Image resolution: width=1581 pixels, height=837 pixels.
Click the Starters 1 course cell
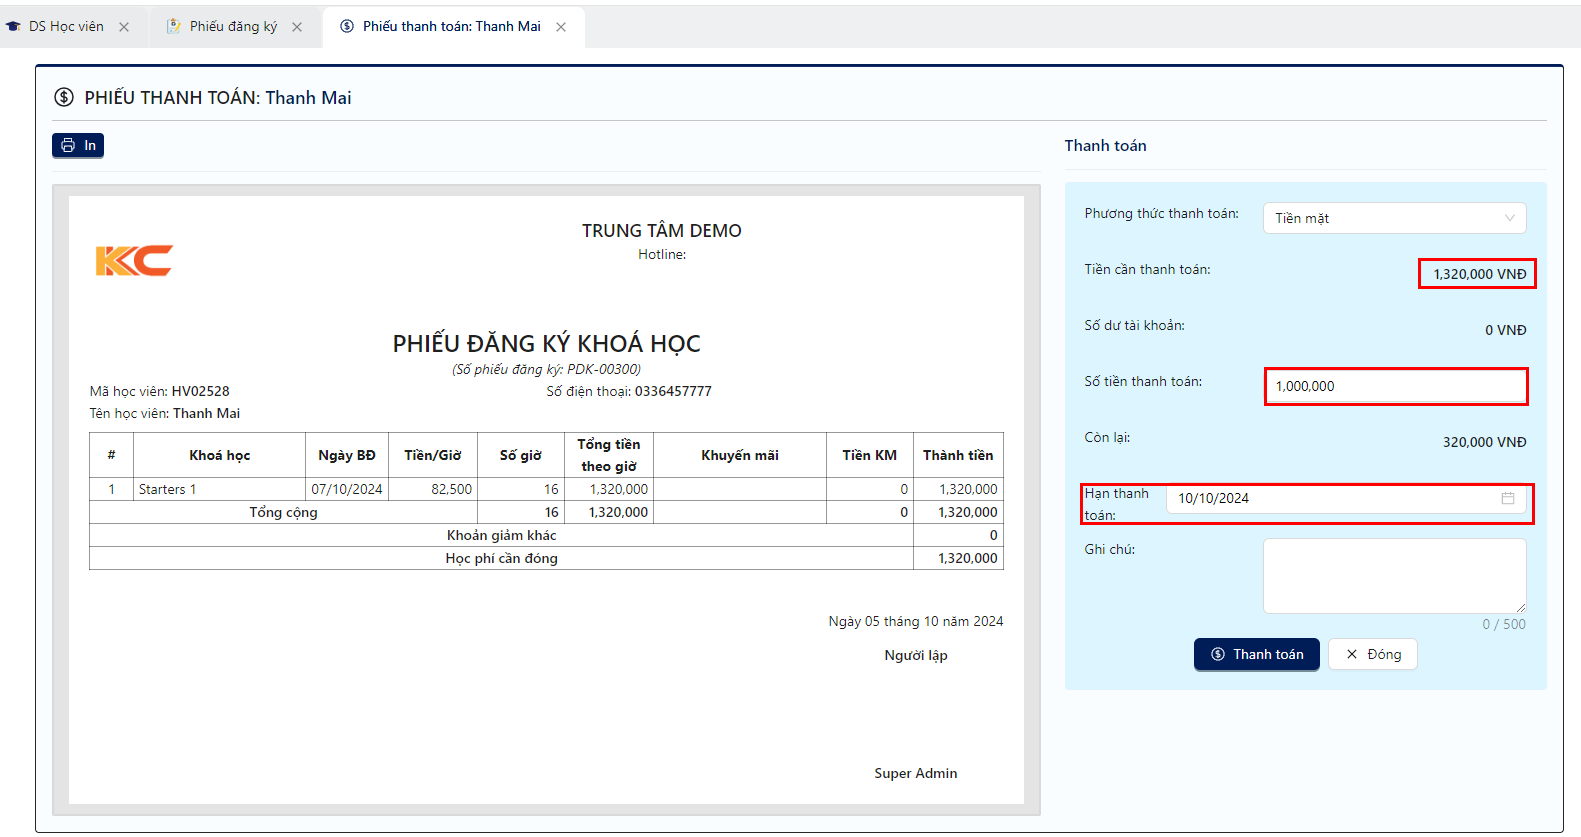pos(219,489)
